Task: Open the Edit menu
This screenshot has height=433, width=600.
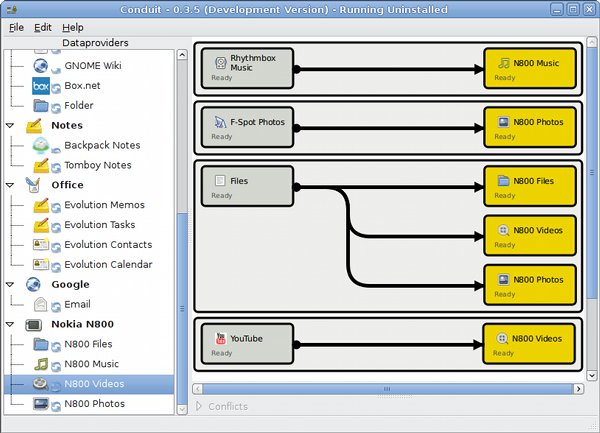Action: click(42, 28)
